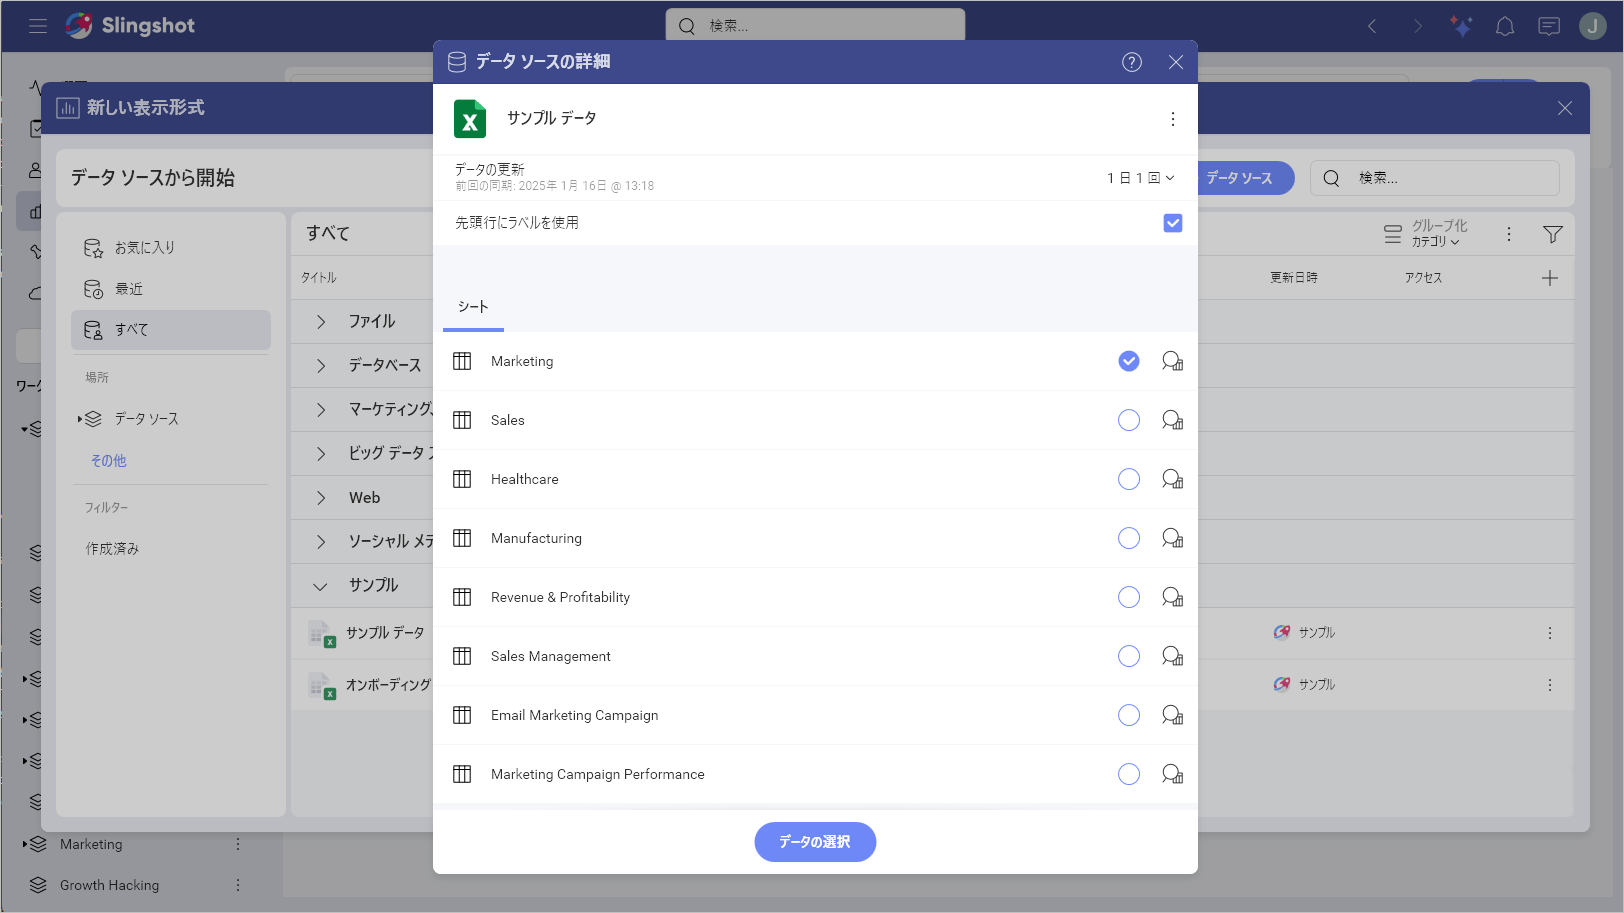Open options for サンプル データ list row
This screenshot has width=1624, height=913.
tap(1550, 633)
